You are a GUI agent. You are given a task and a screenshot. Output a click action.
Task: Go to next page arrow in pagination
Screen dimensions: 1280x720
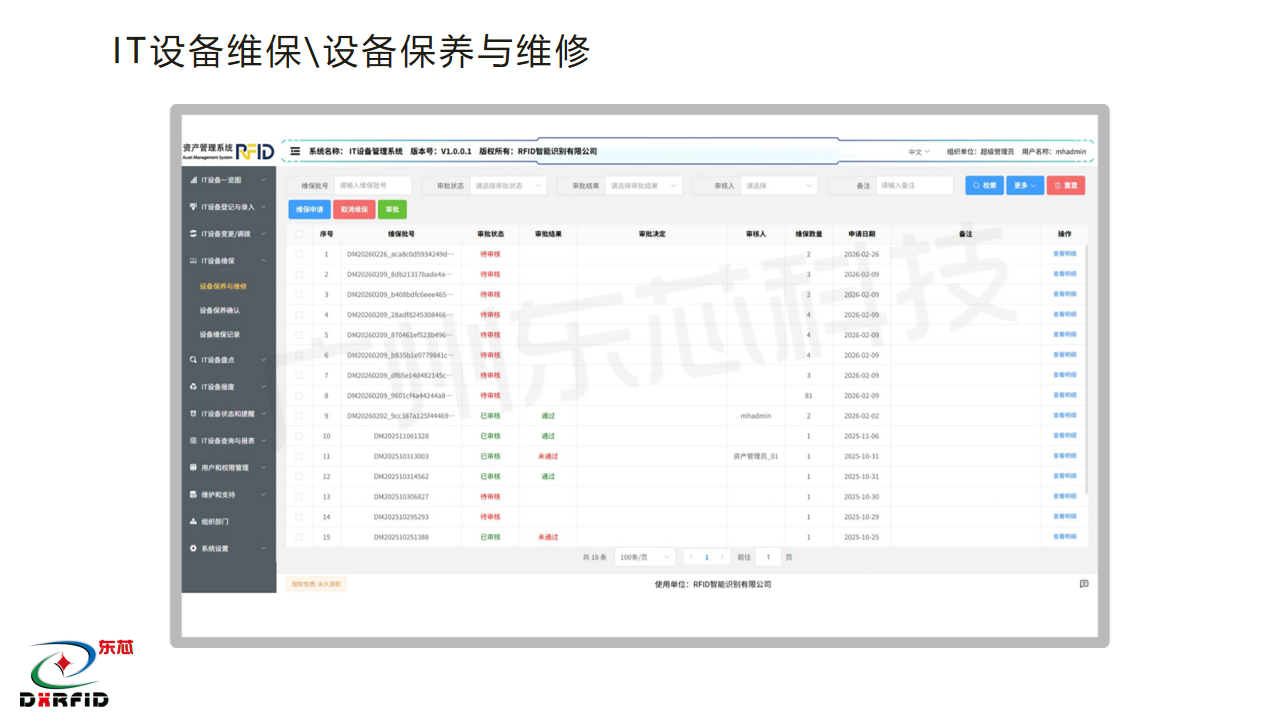722,557
